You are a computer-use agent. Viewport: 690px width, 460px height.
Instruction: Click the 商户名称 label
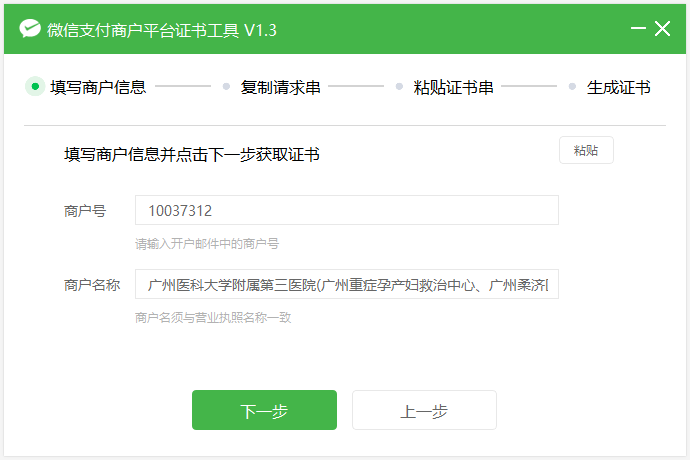pos(92,285)
